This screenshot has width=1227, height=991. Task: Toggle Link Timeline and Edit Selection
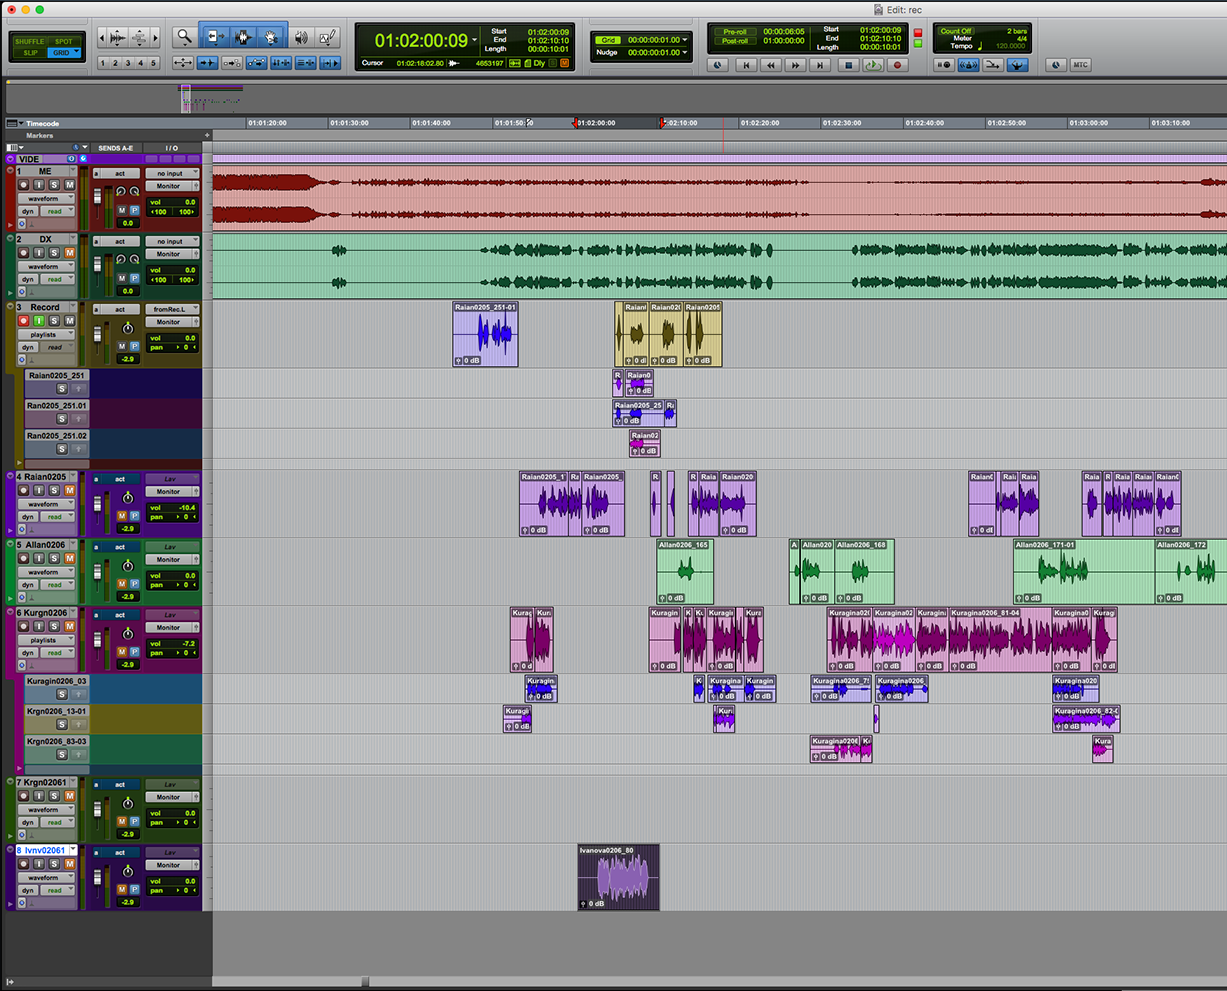[280, 63]
